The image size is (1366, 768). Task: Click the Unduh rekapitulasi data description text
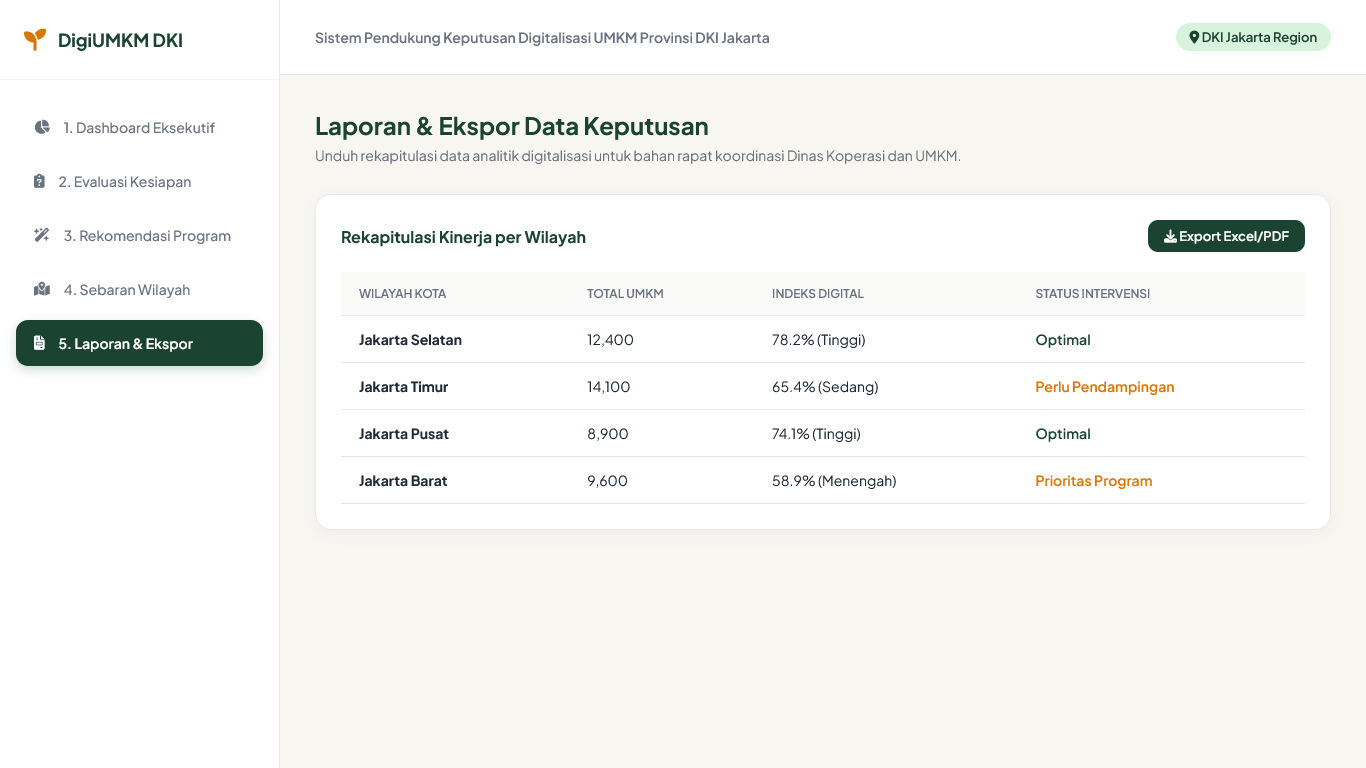click(x=638, y=156)
